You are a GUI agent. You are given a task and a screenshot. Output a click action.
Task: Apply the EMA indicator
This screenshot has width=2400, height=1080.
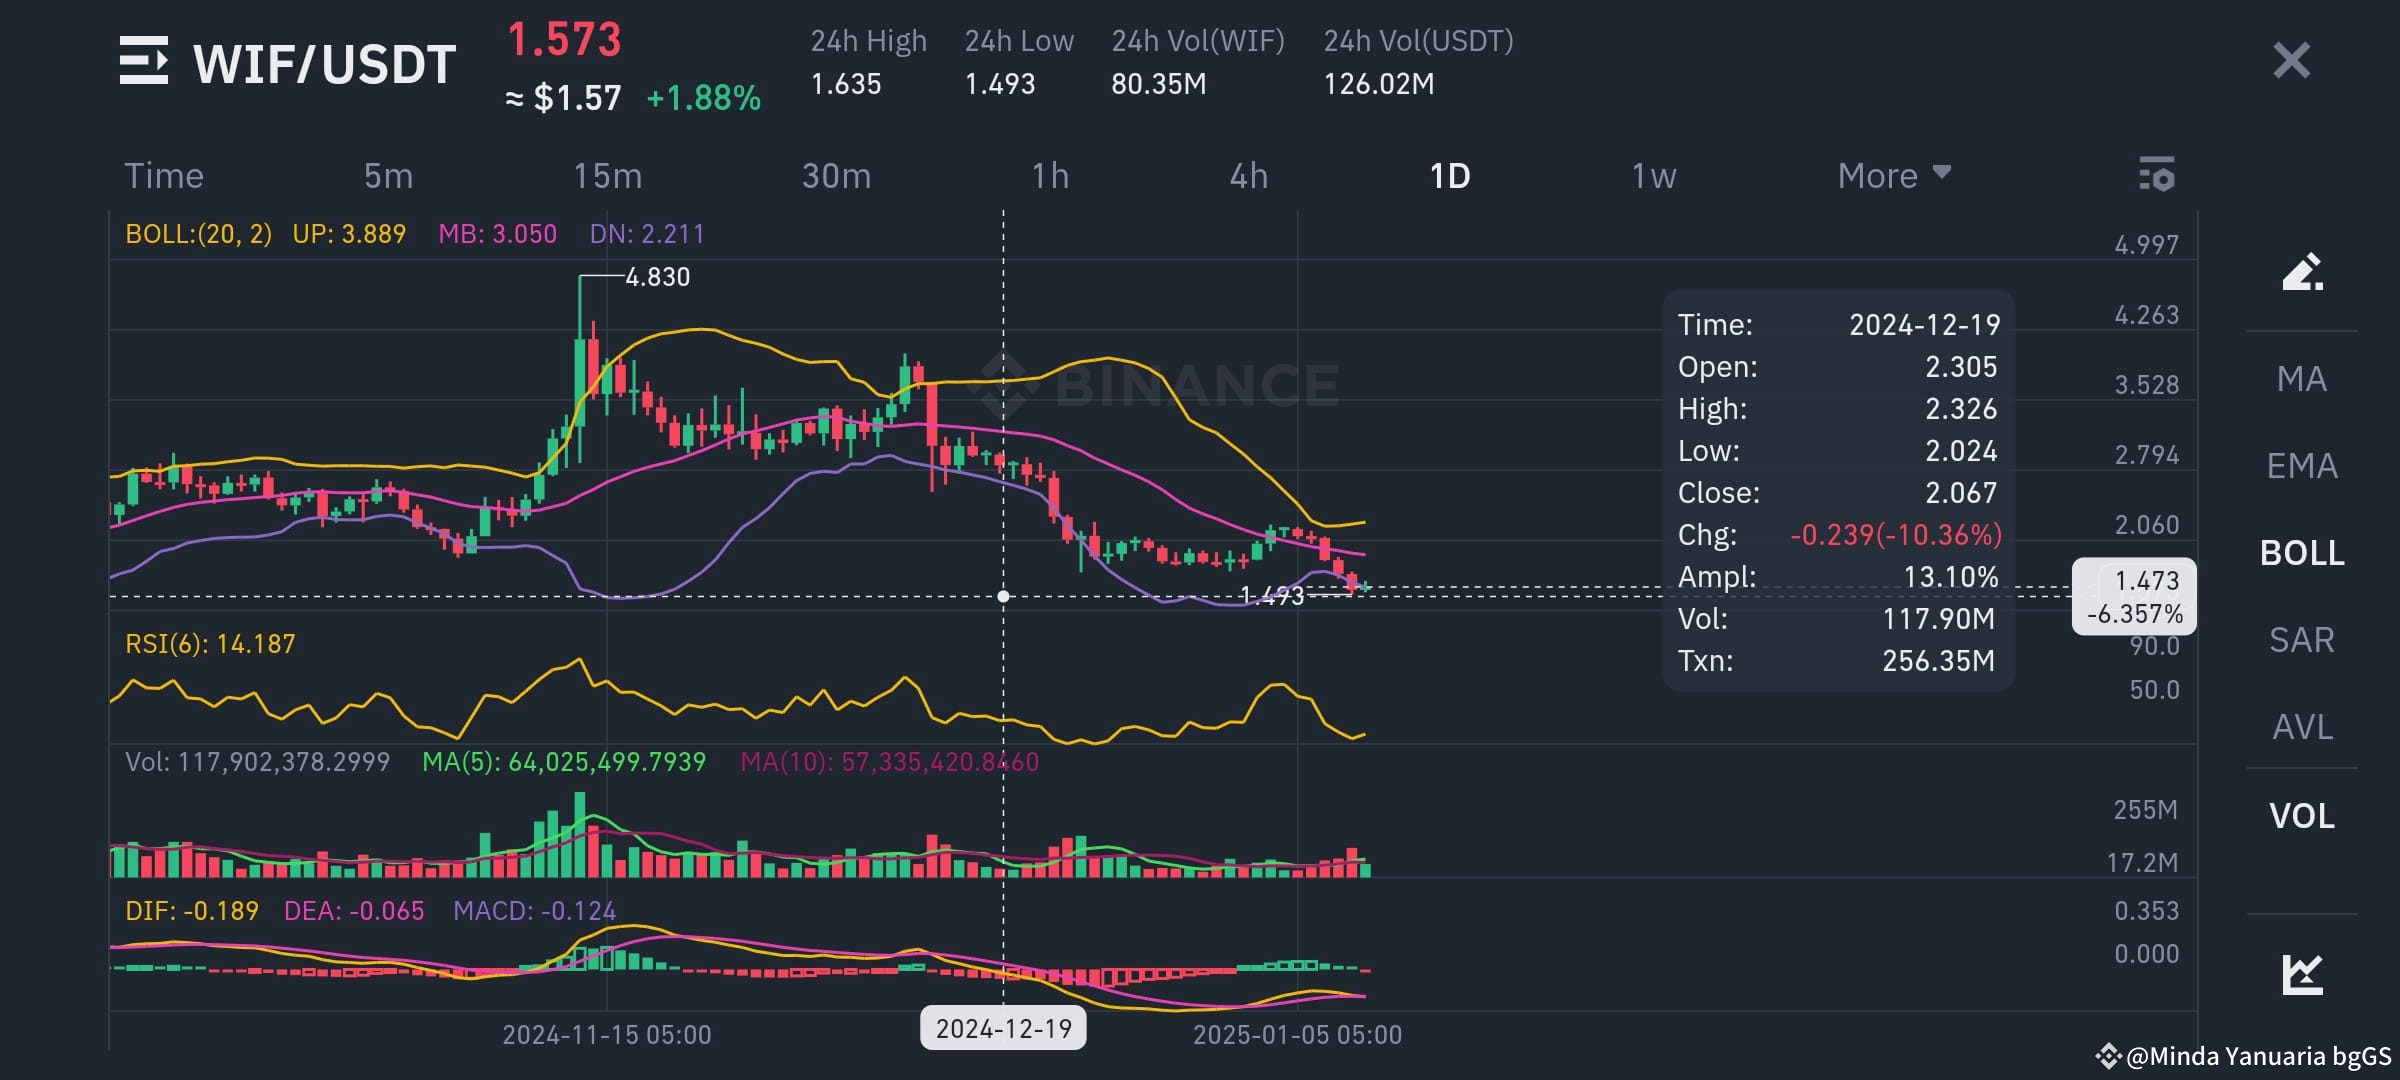pyautogui.click(x=2301, y=465)
